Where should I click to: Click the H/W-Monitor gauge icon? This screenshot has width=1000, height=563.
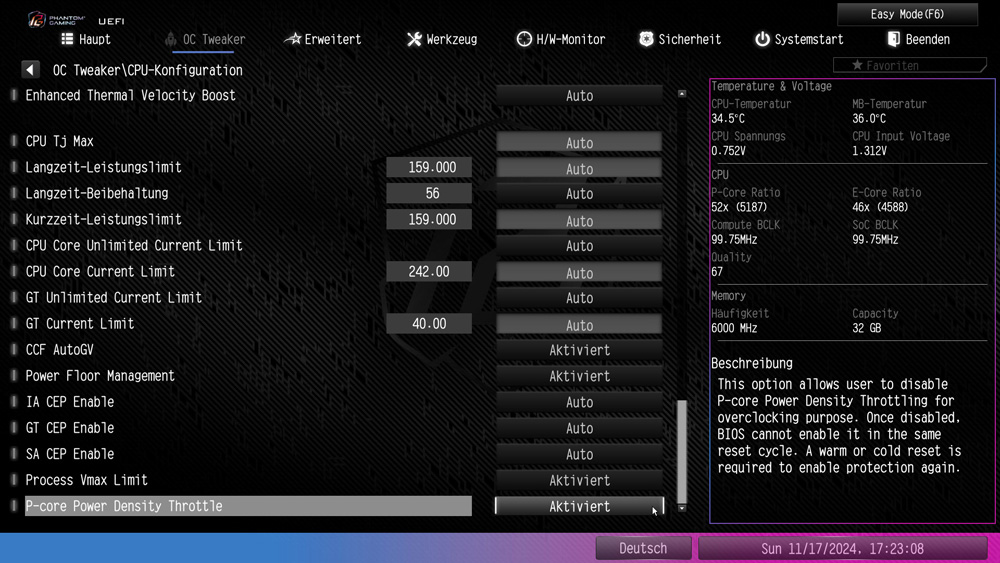(524, 39)
